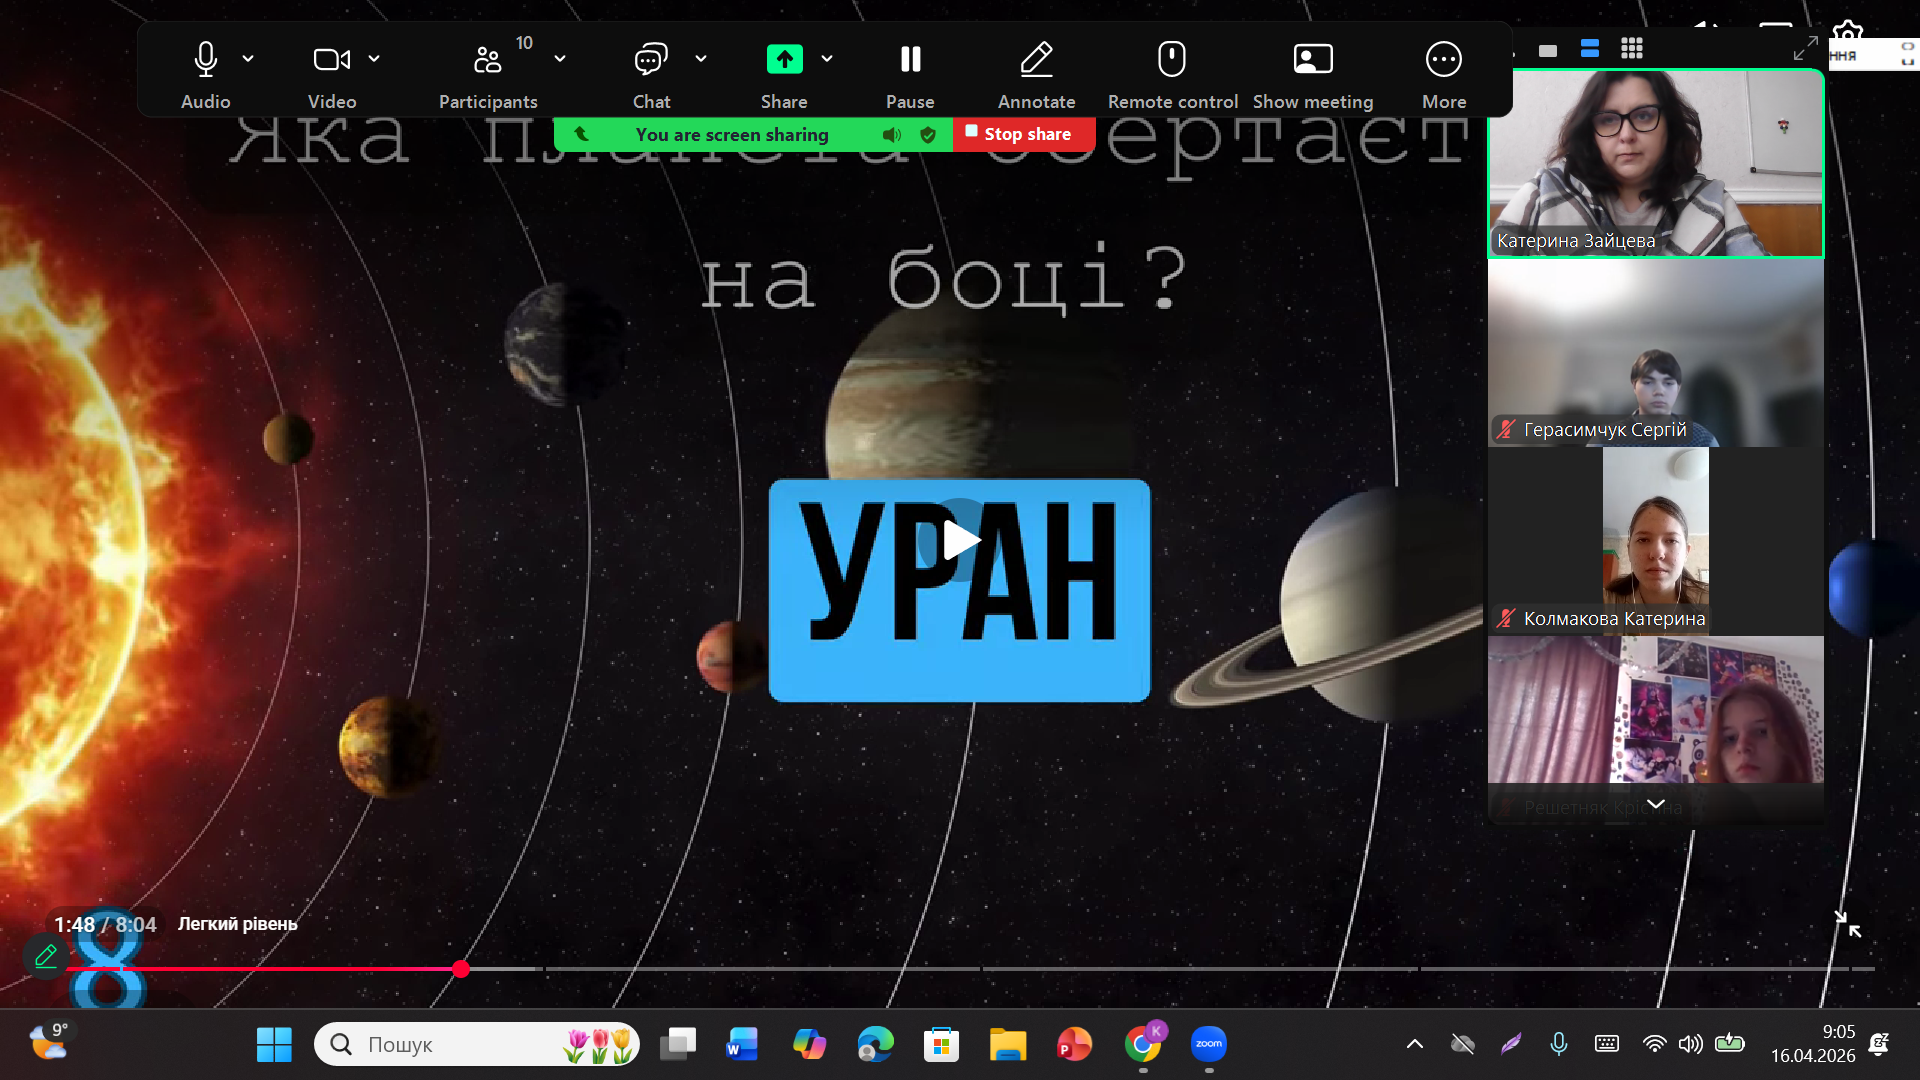Expand the Video options arrow
The height and width of the screenshot is (1080, 1920).
pyautogui.click(x=374, y=59)
